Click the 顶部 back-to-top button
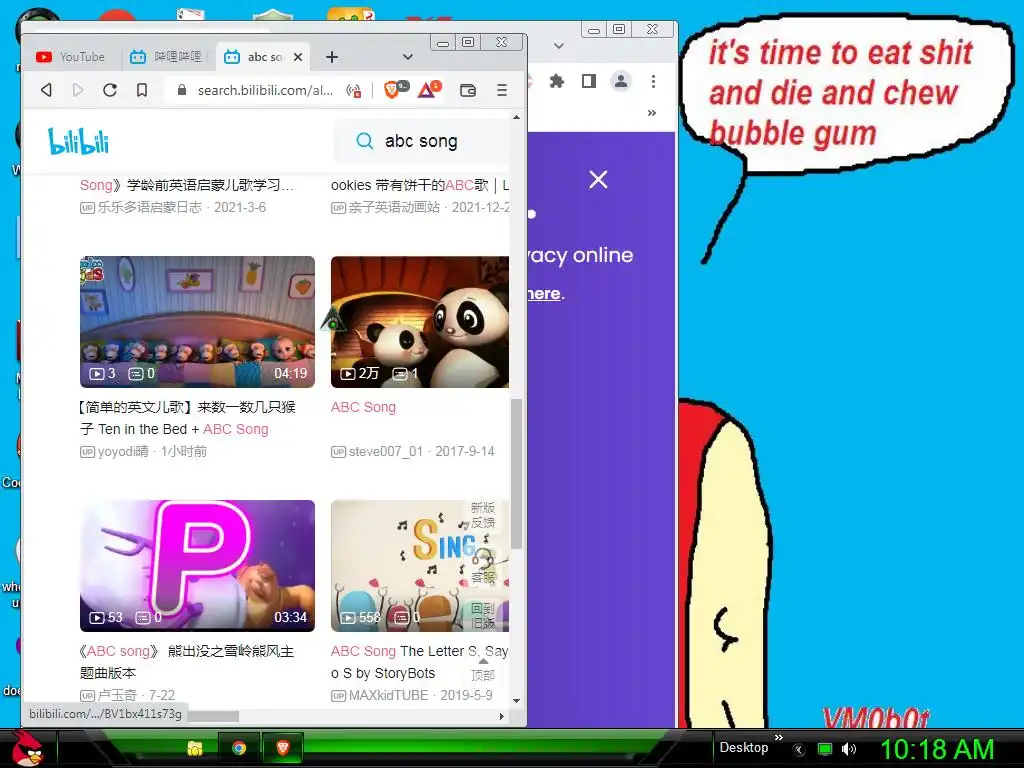Screen dimensions: 1024x768 point(483,671)
